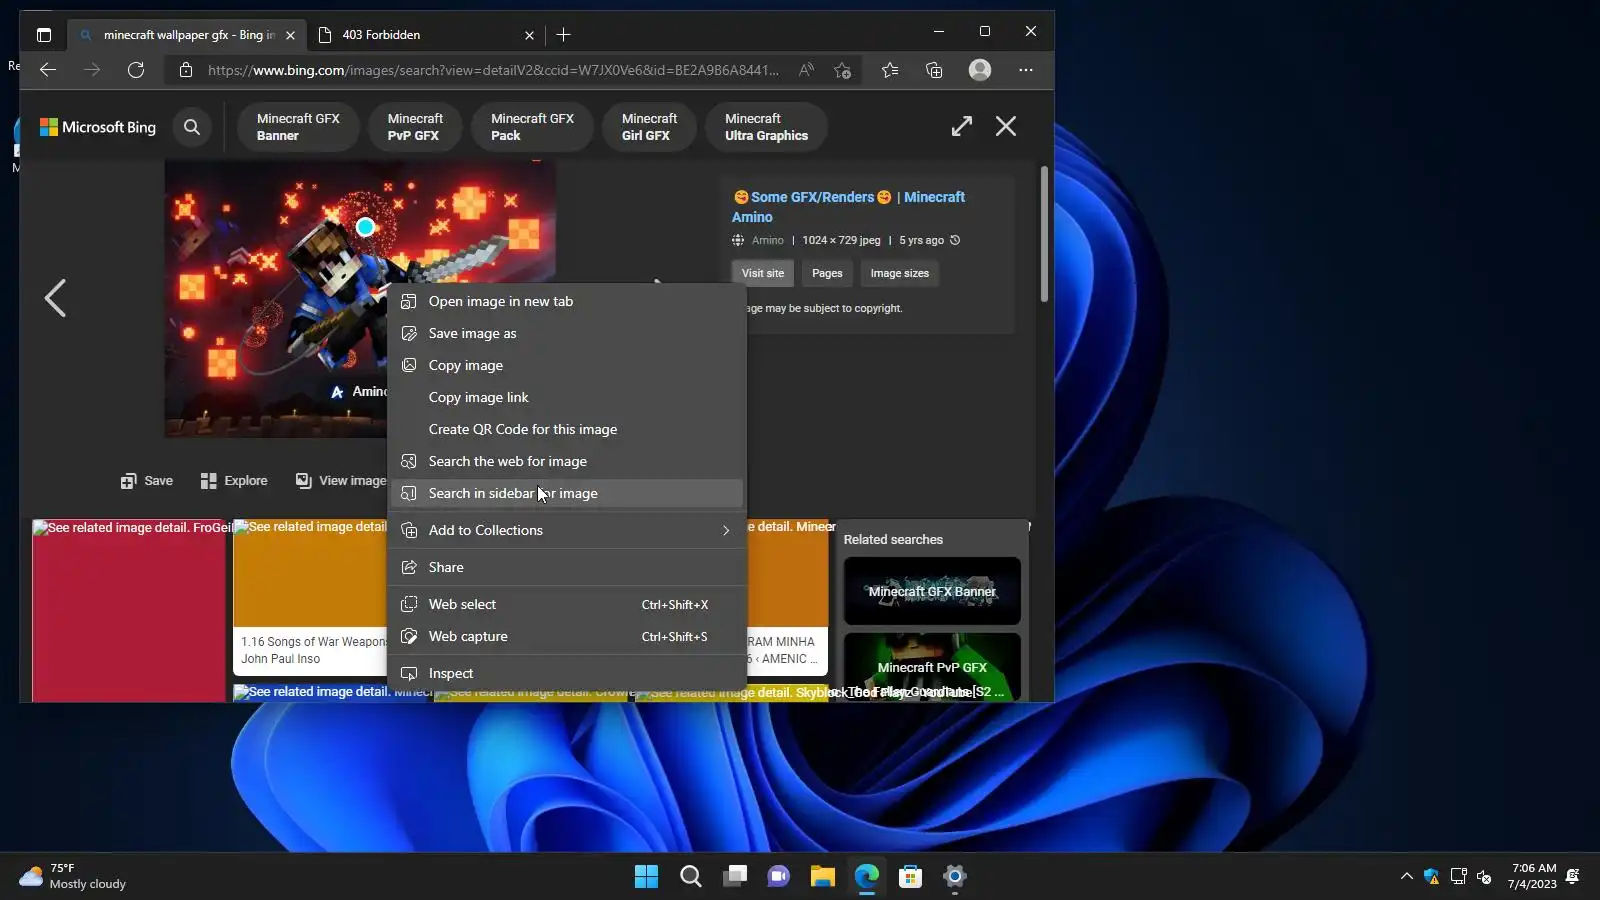Screen dimensions: 1600x900
Task: Show the previous image arrow
Action: [55, 298]
